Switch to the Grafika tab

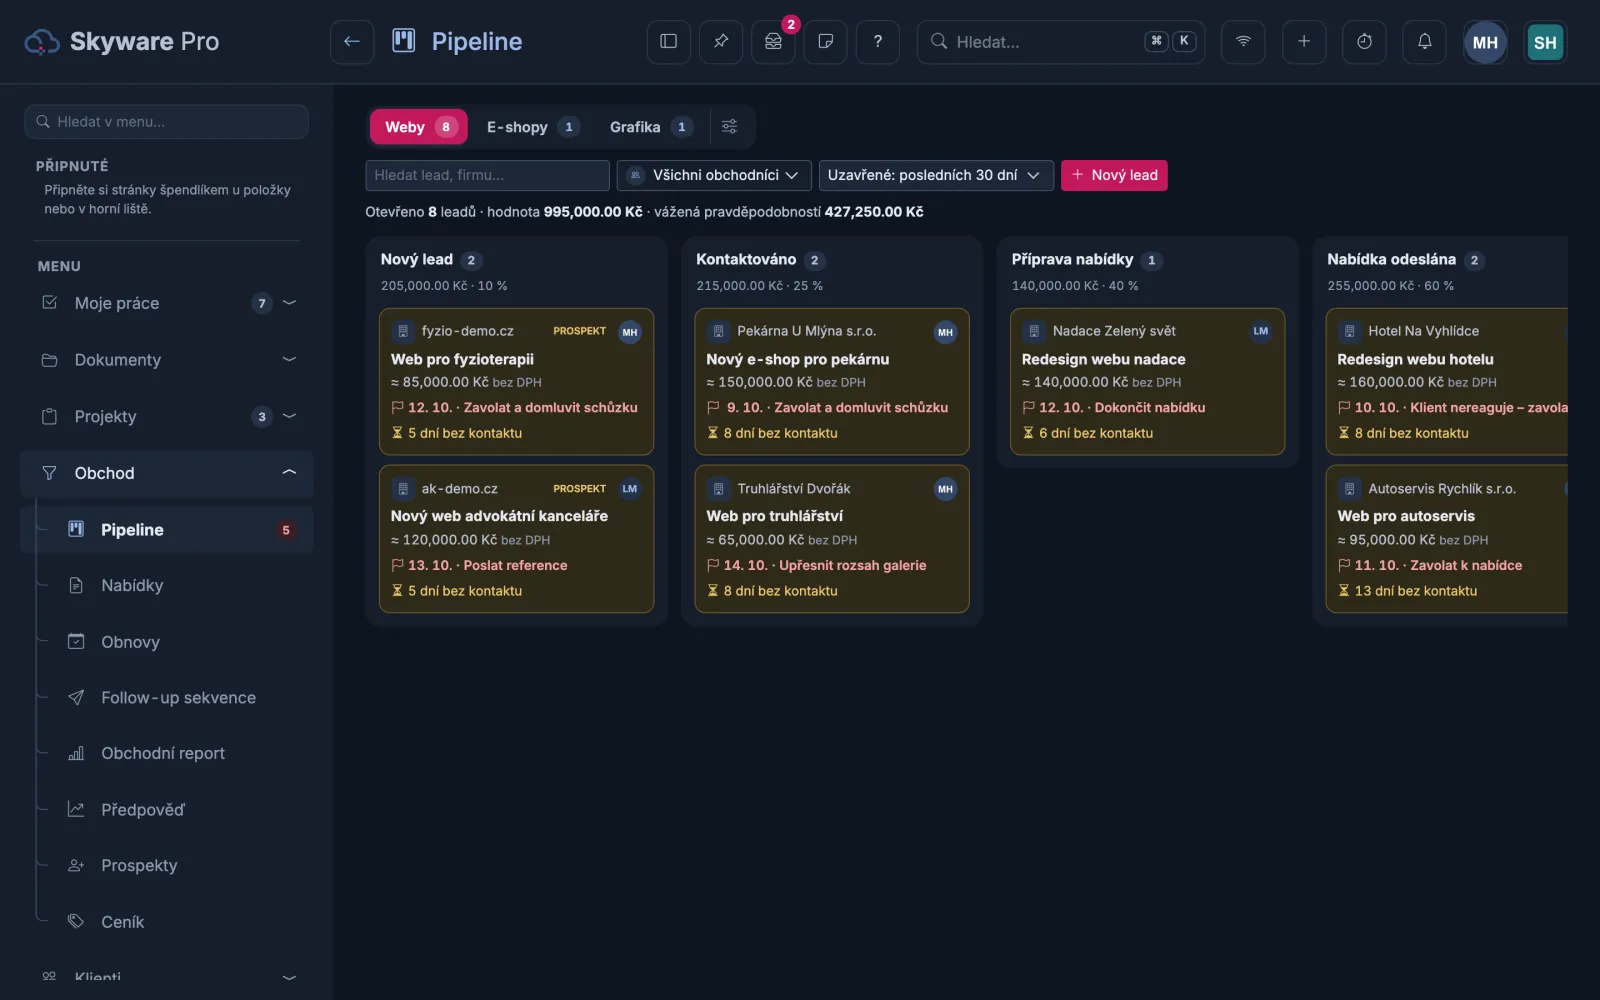click(649, 127)
